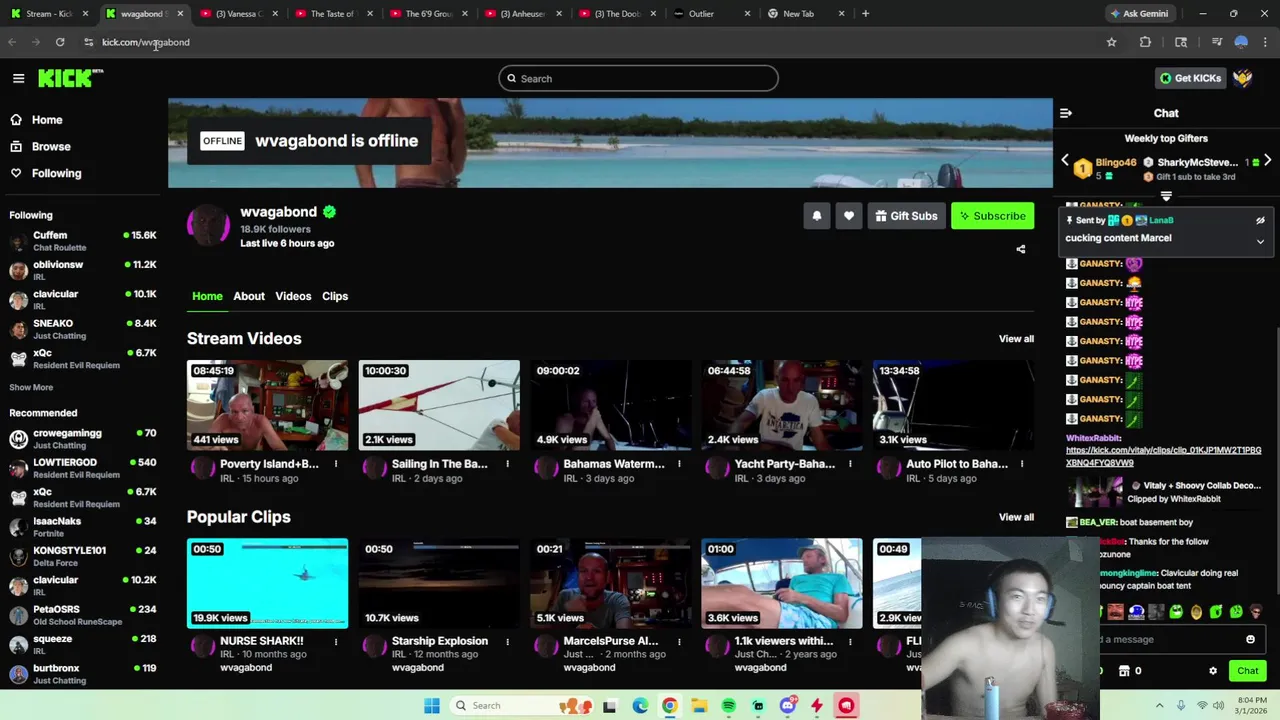Open options menu for NURSE SHARK clip
The image size is (1280, 720).
click(x=336, y=642)
